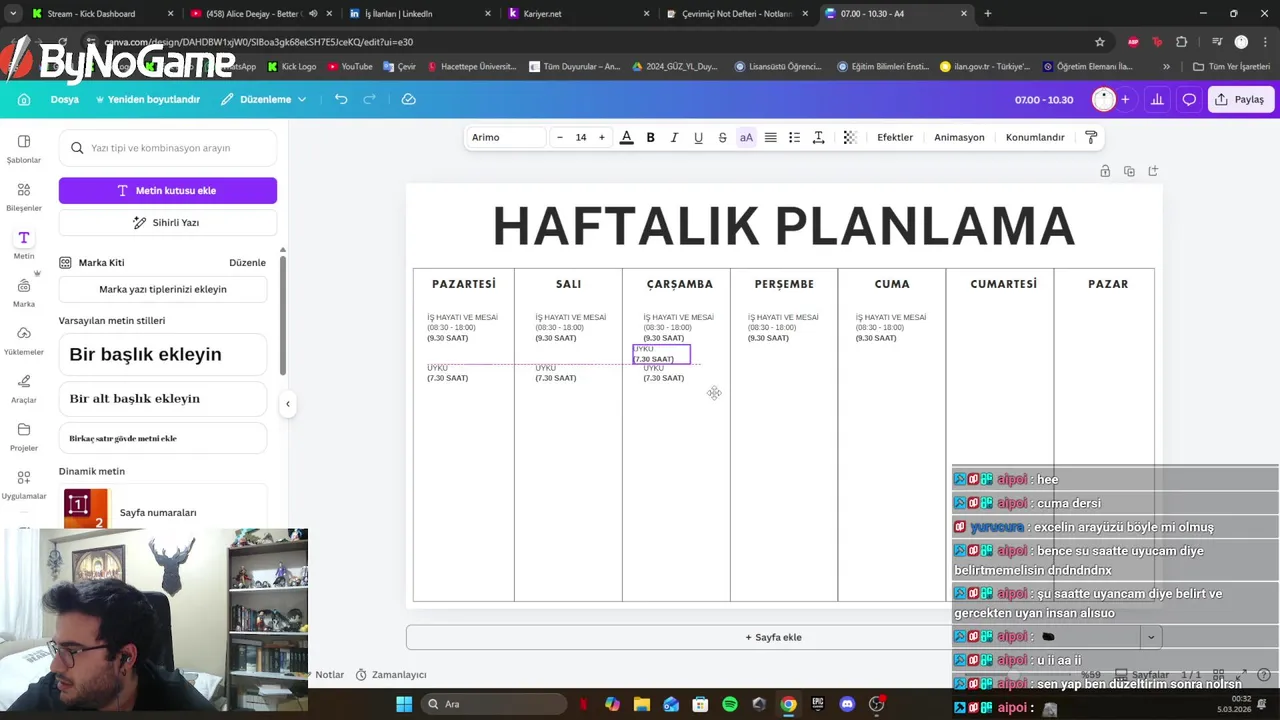Viewport: 1280px width, 720px height.
Task: Expand the chat overlay dropdown chevron
Action: (1150, 637)
